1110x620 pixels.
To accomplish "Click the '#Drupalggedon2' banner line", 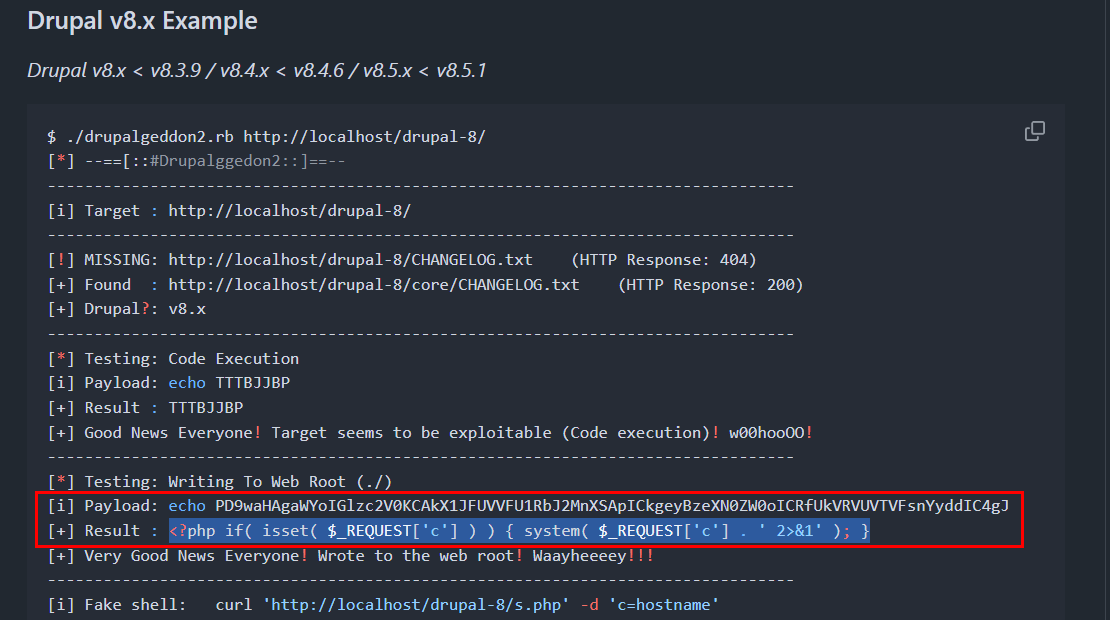I will click(x=197, y=161).
